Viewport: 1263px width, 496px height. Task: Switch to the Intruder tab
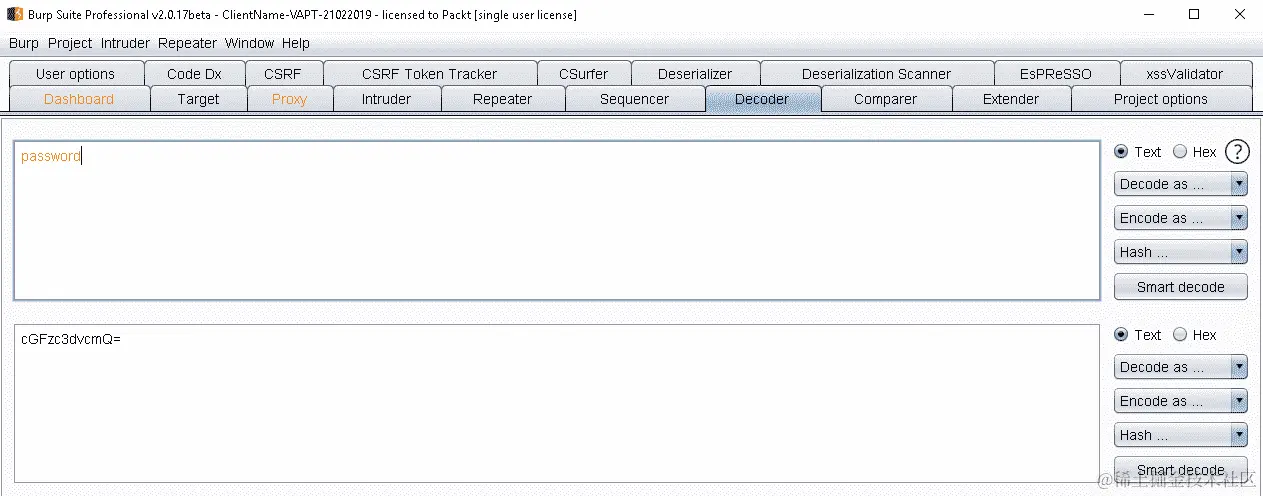pos(386,99)
